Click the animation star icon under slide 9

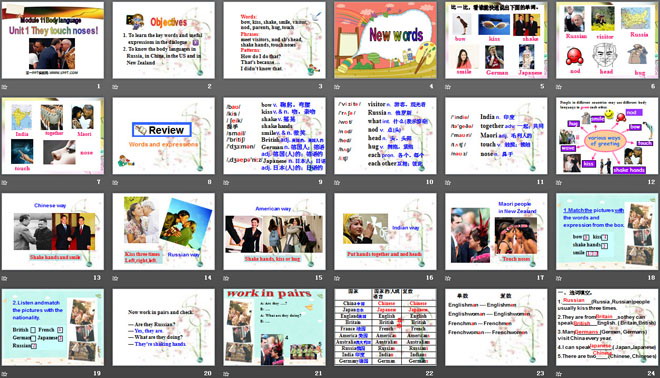226,182
